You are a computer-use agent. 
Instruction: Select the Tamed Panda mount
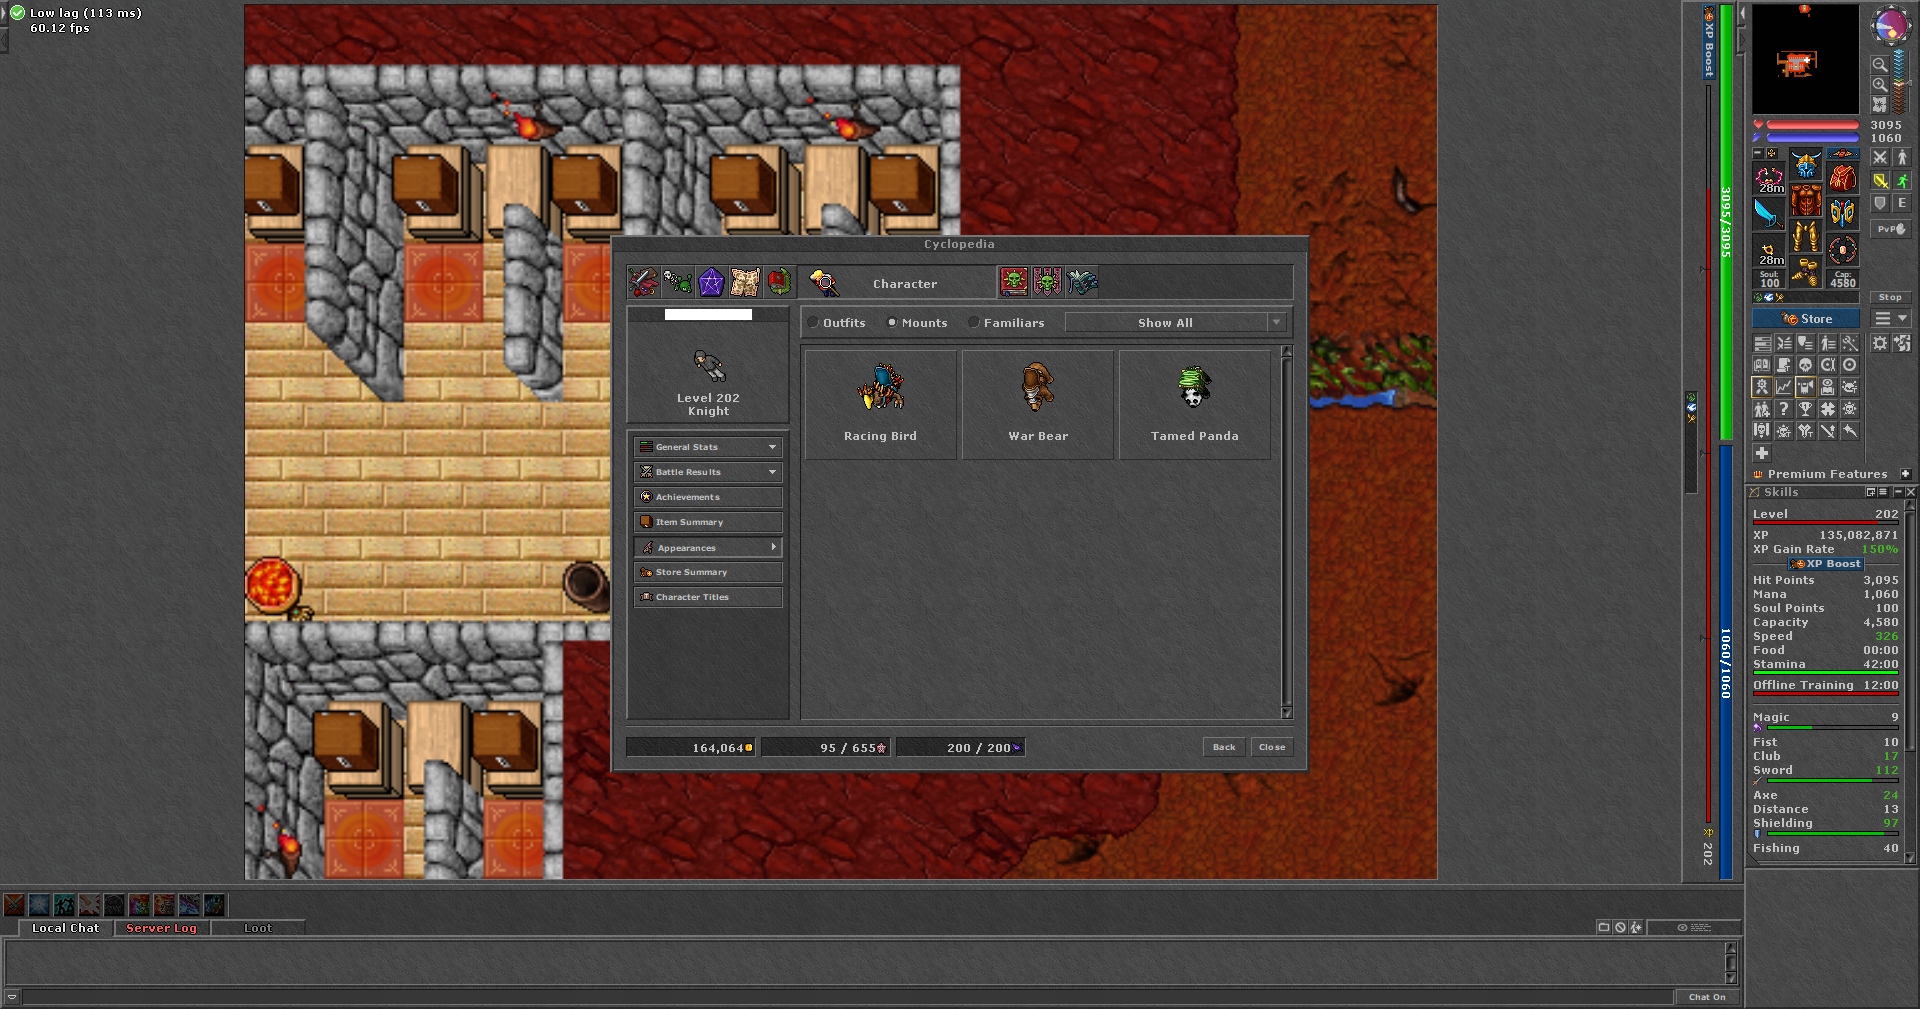1195,404
